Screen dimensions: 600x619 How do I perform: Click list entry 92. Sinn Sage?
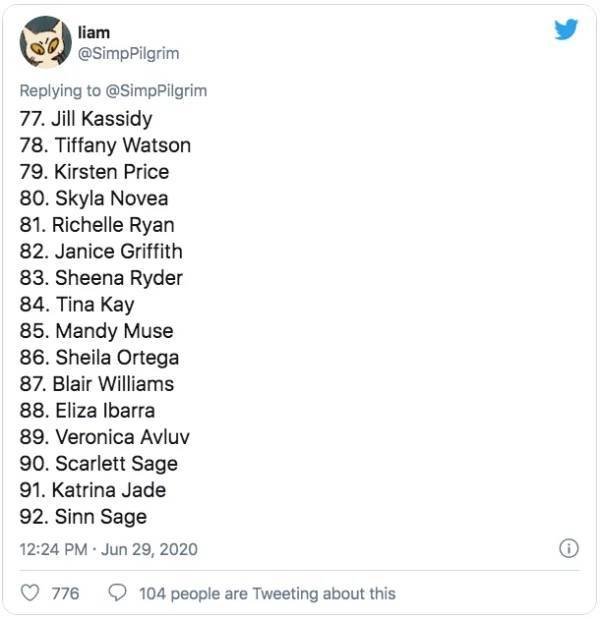point(83,517)
